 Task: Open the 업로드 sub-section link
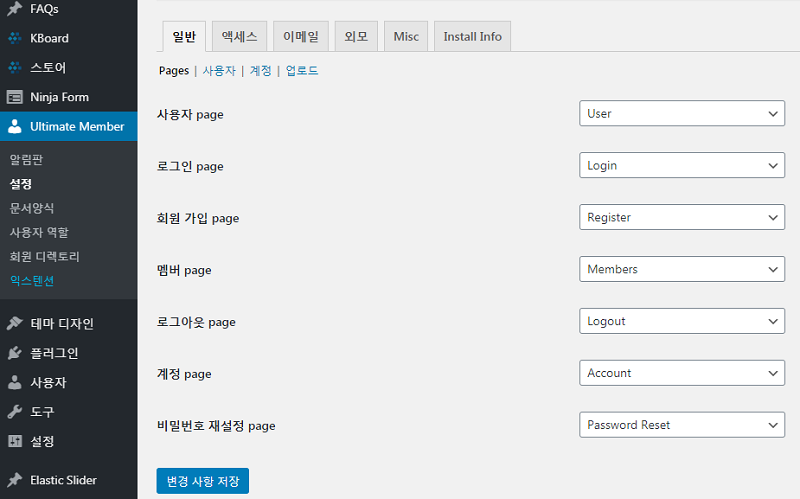coord(302,70)
